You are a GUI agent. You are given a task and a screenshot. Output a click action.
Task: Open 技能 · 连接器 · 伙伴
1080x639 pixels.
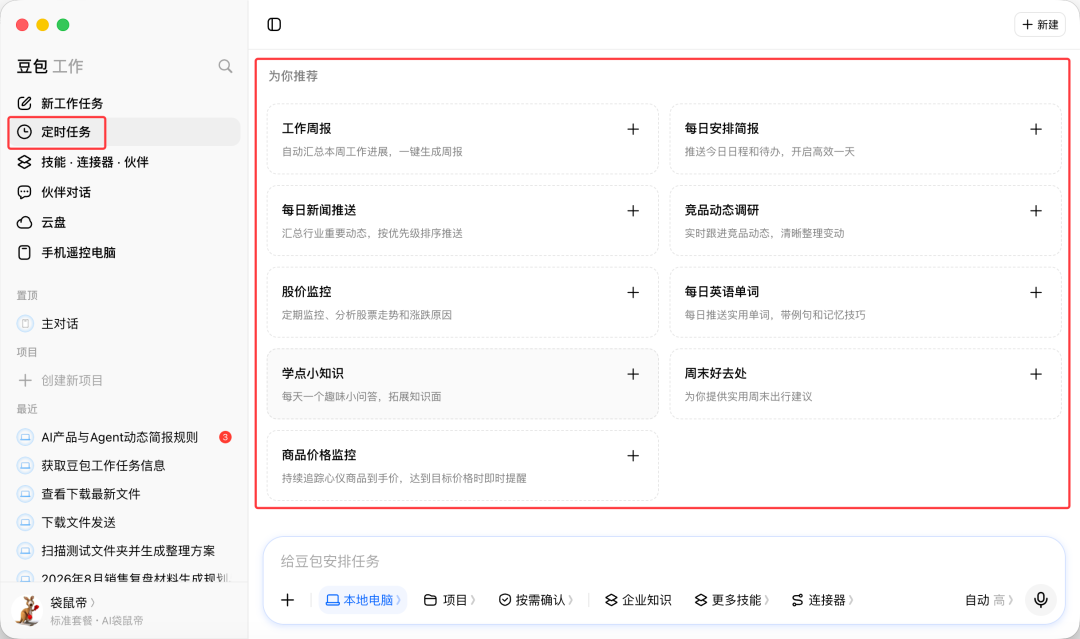[x=124, y=162]
